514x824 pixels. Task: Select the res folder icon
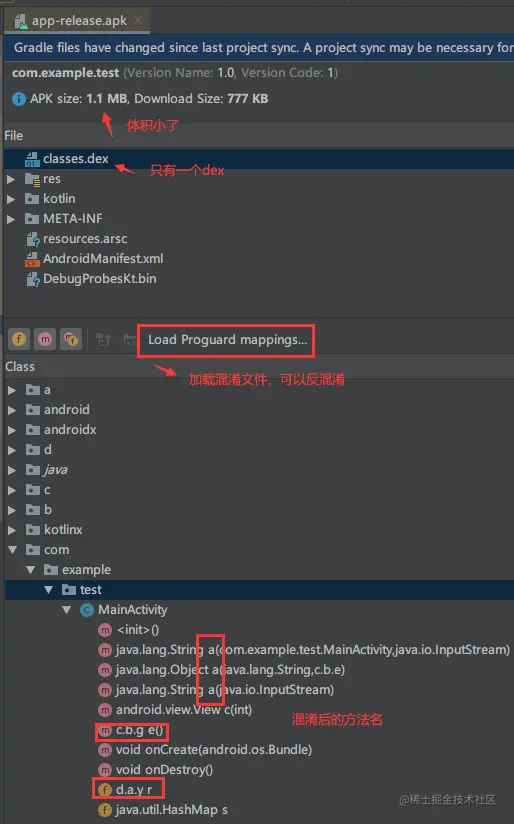32,179
